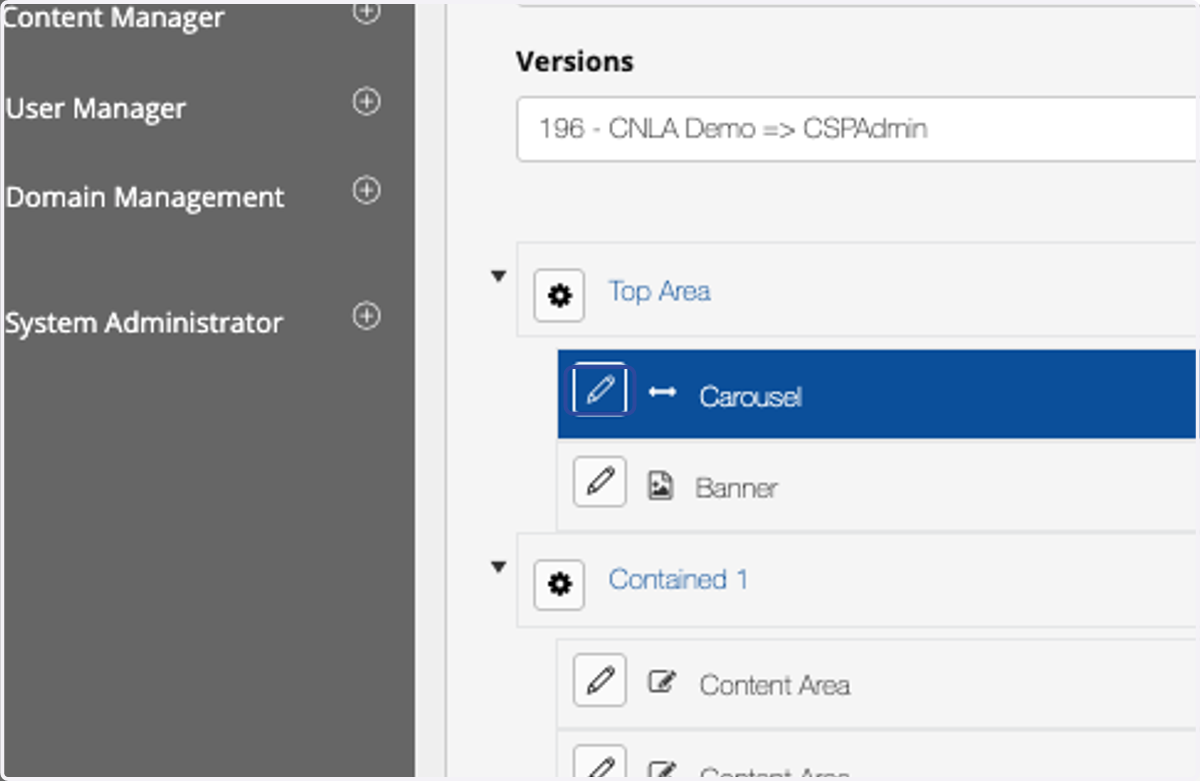Edit the Banner with pencil icon
The height and width of the screenshot is (781, 1200).
(x=599, y=483)
